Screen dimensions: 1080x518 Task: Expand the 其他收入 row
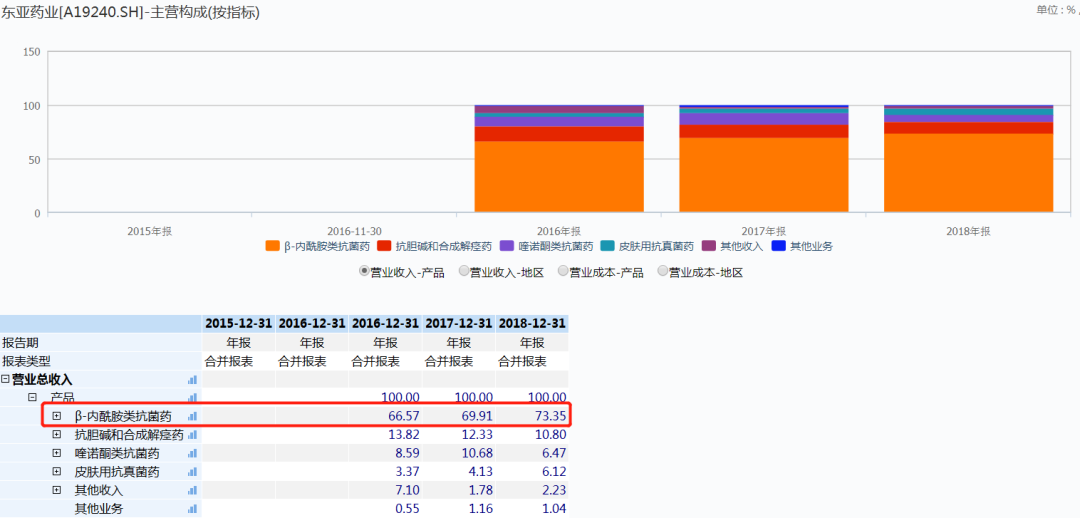coord(57,490)
